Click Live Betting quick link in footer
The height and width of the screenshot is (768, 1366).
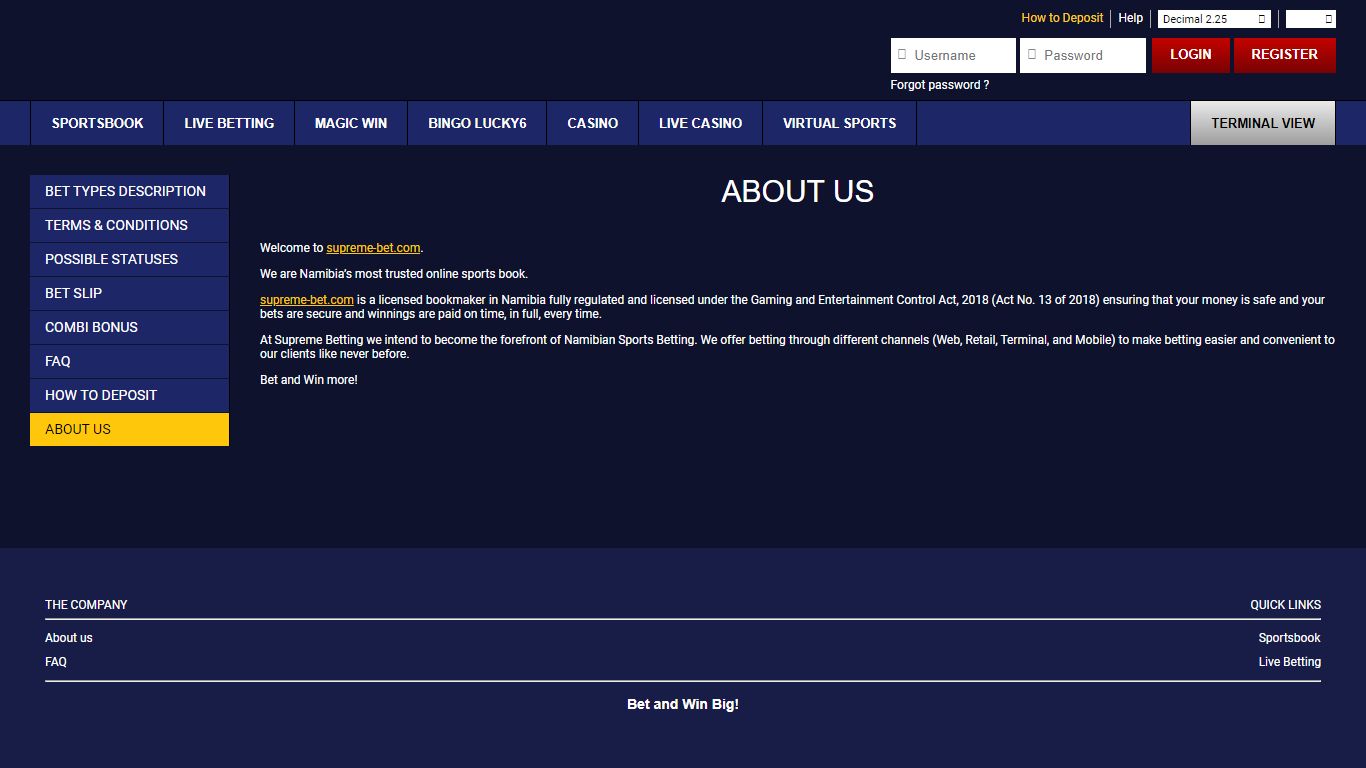1290,662
